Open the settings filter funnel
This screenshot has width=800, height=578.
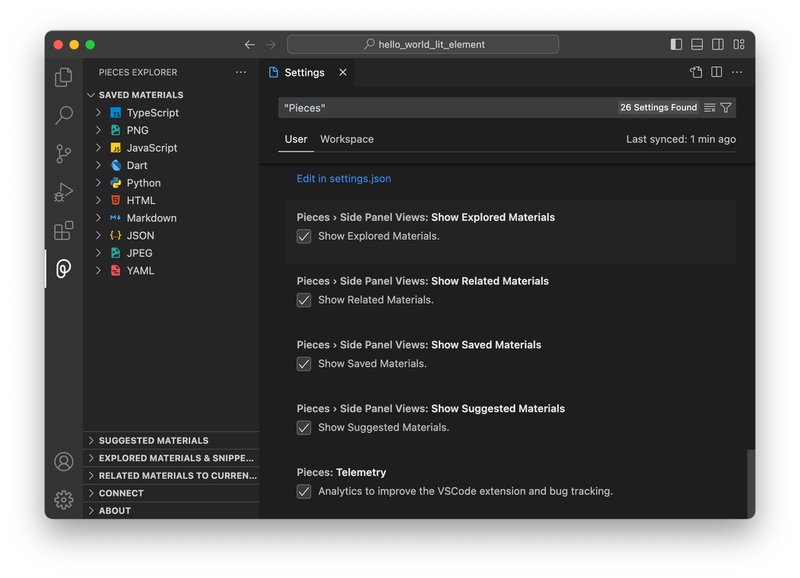tap(728, 108)
